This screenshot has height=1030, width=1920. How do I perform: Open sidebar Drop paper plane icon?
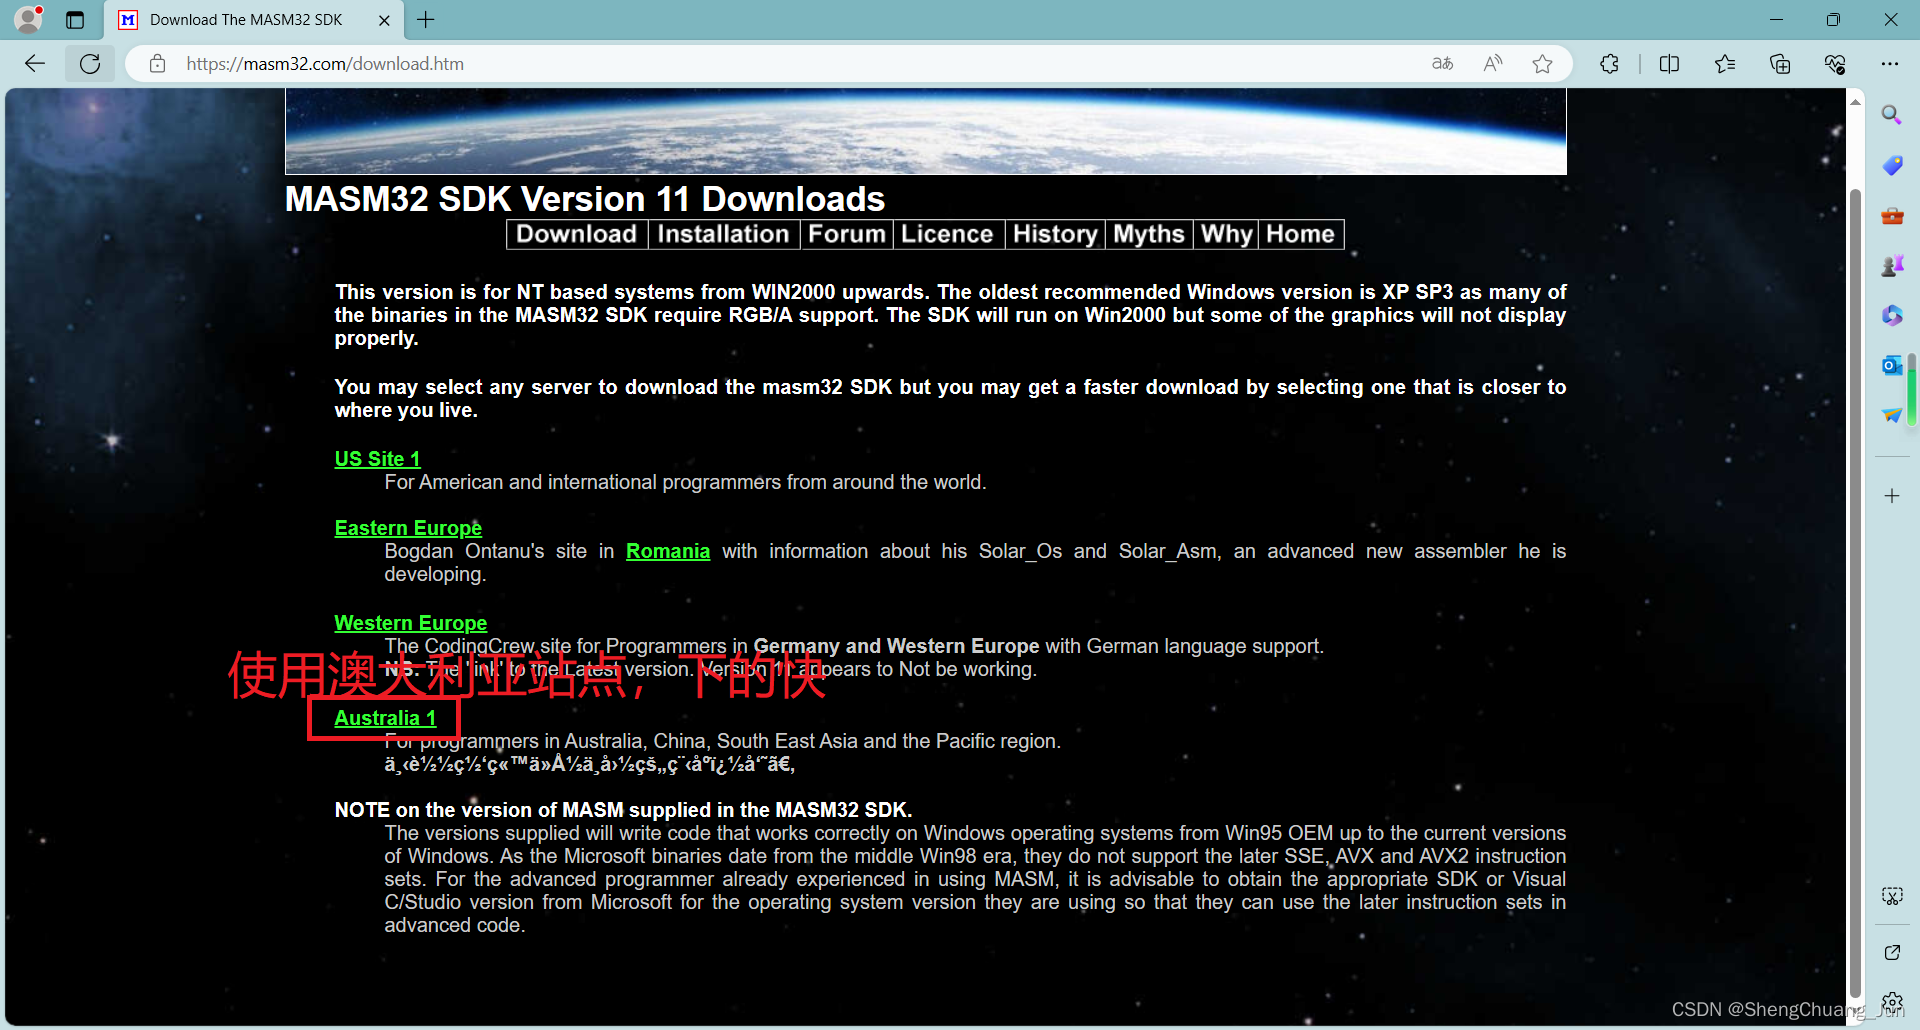(x=1891, y=415)
